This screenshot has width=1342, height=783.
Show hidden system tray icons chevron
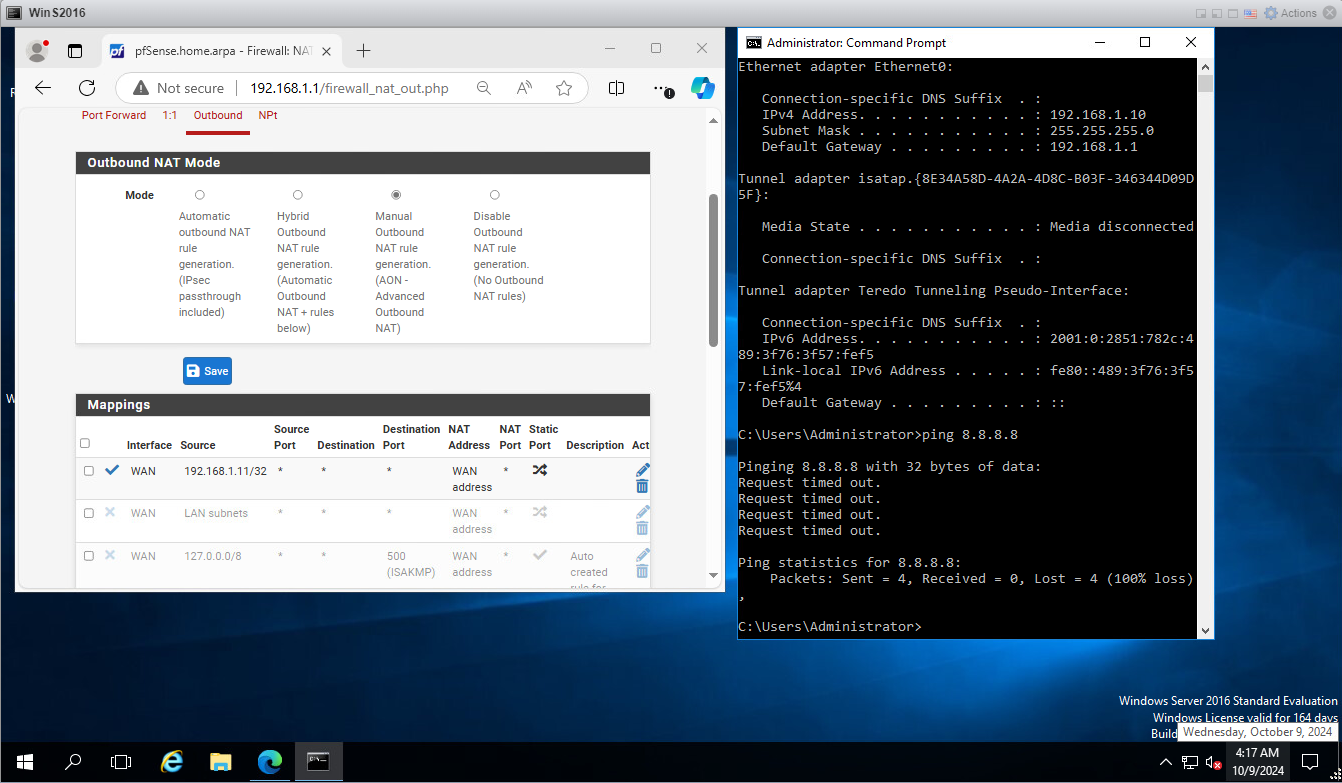coord(1165,762)
